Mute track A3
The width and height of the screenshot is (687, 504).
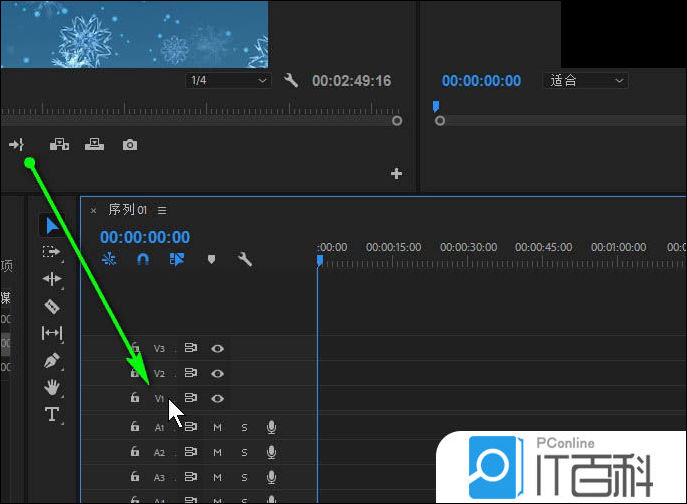coord(217,477)
